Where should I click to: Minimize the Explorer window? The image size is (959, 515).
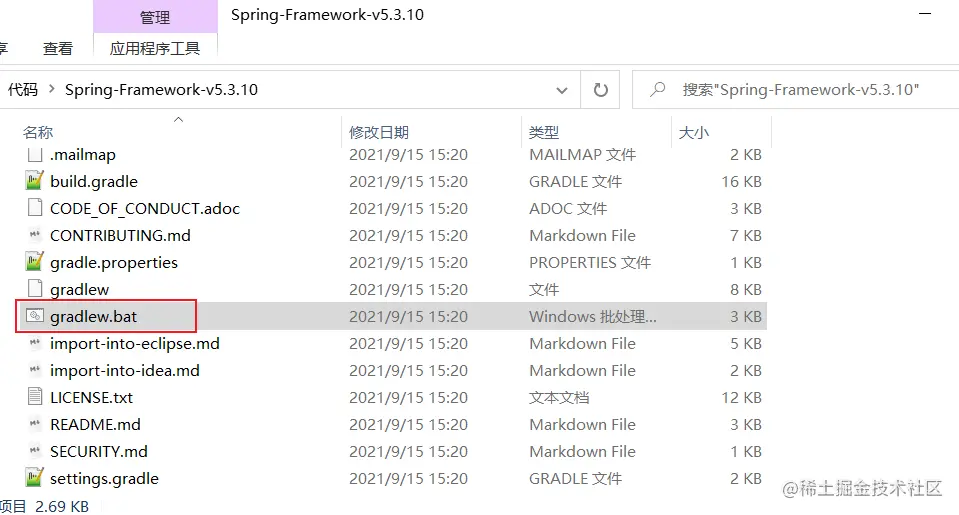[x=925, y=13]
